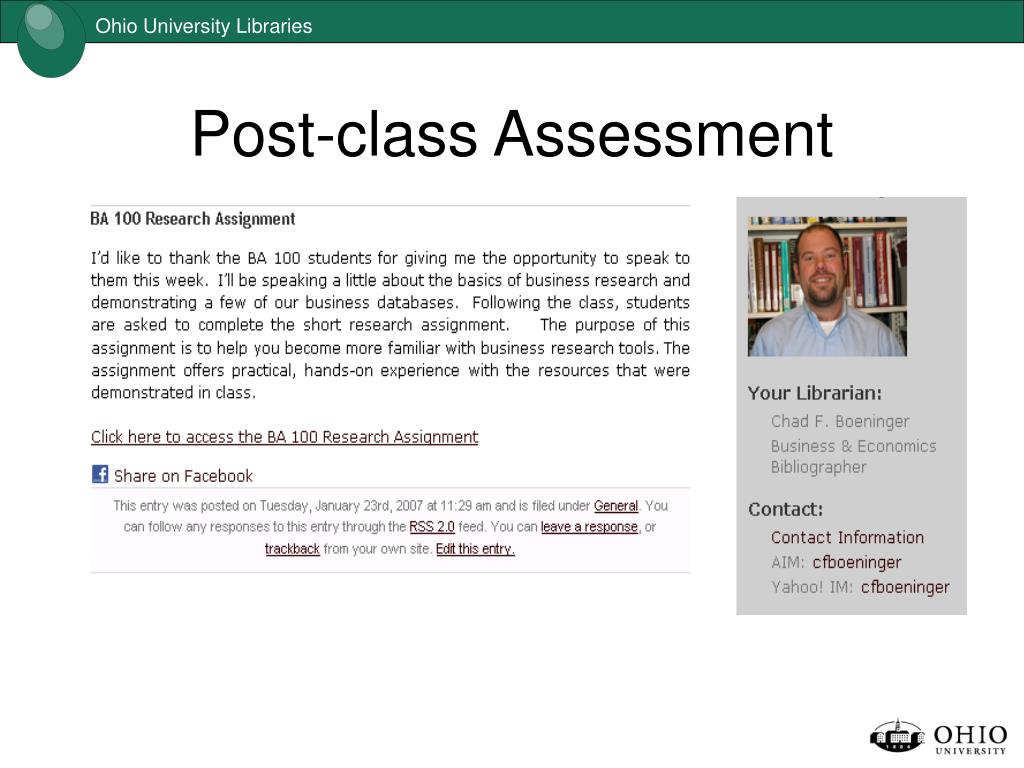Follow the RSS 2.0 feed link

pos(432,527)
